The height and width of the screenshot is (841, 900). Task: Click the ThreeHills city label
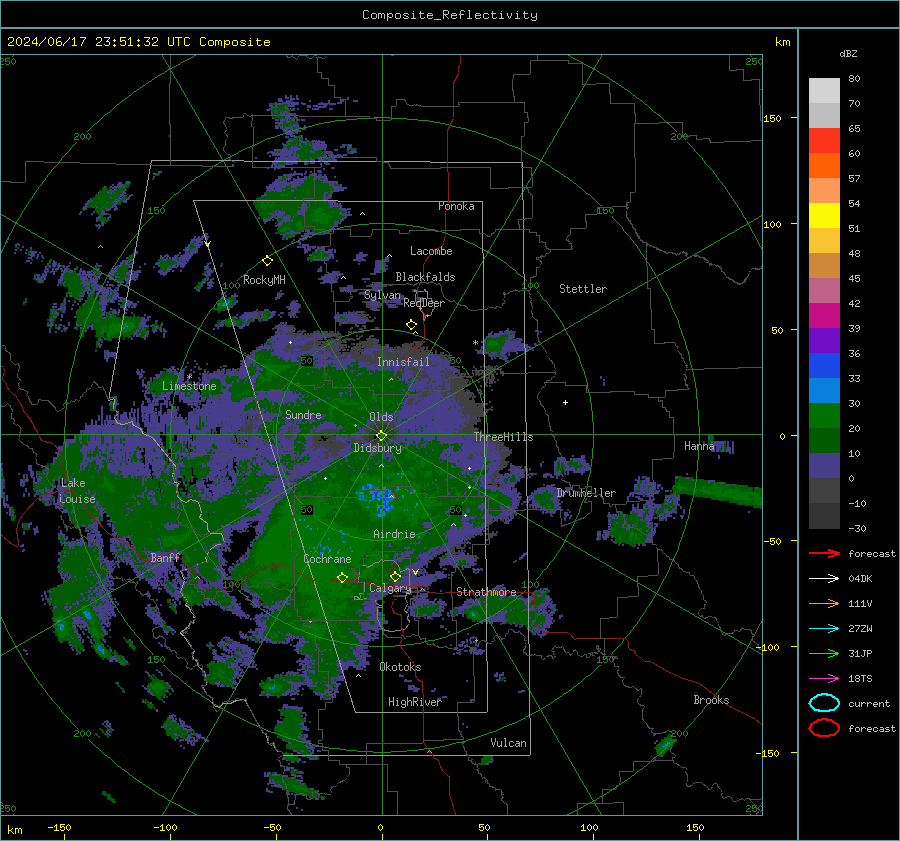click(503, 437)
